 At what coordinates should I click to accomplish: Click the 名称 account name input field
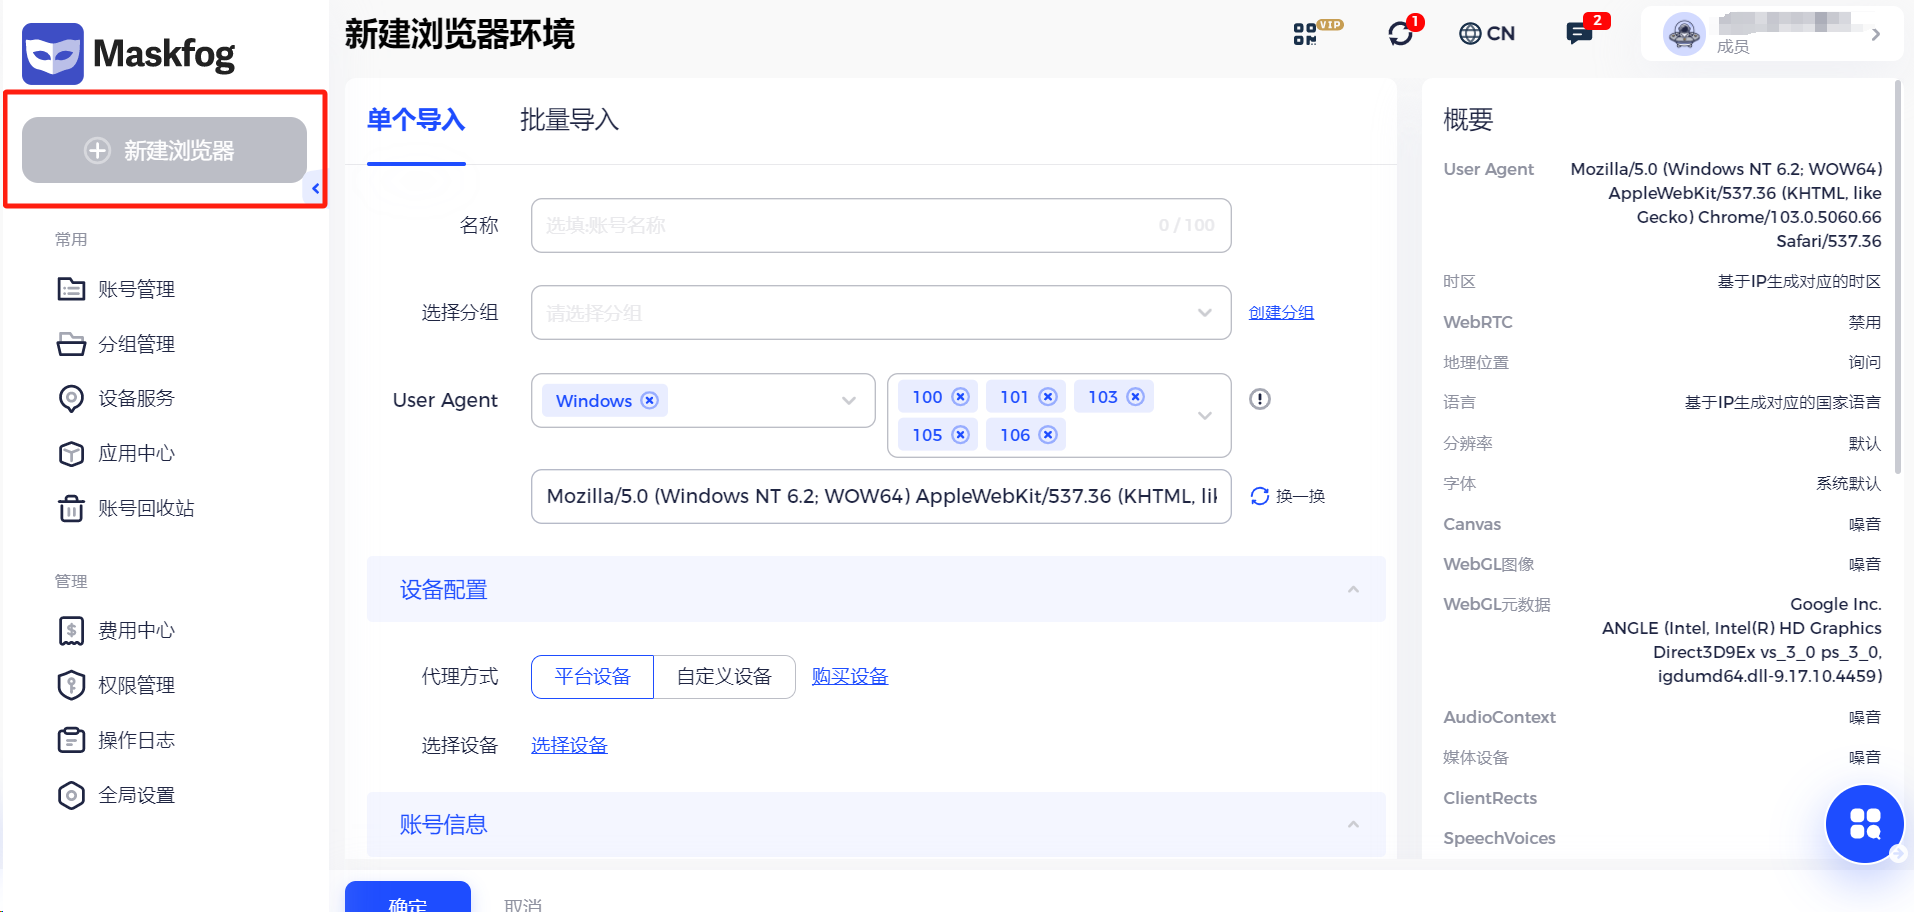coord(880,225)
